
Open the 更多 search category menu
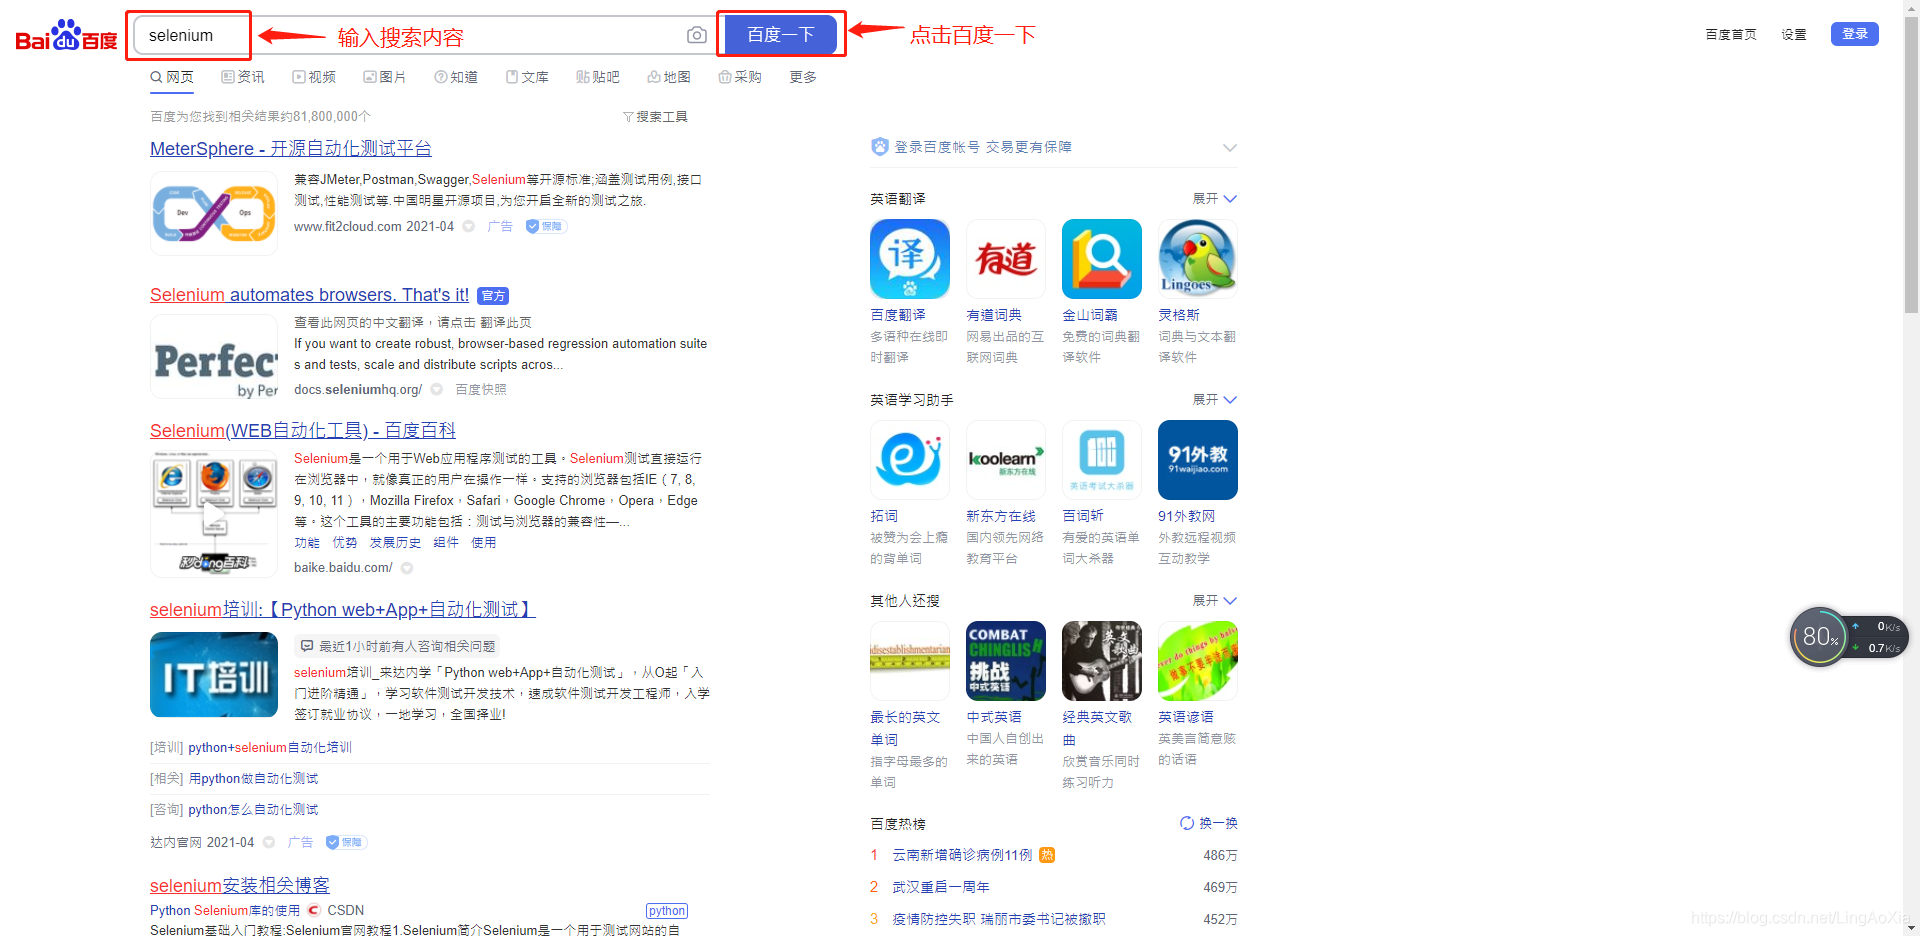tap(803, 77)
